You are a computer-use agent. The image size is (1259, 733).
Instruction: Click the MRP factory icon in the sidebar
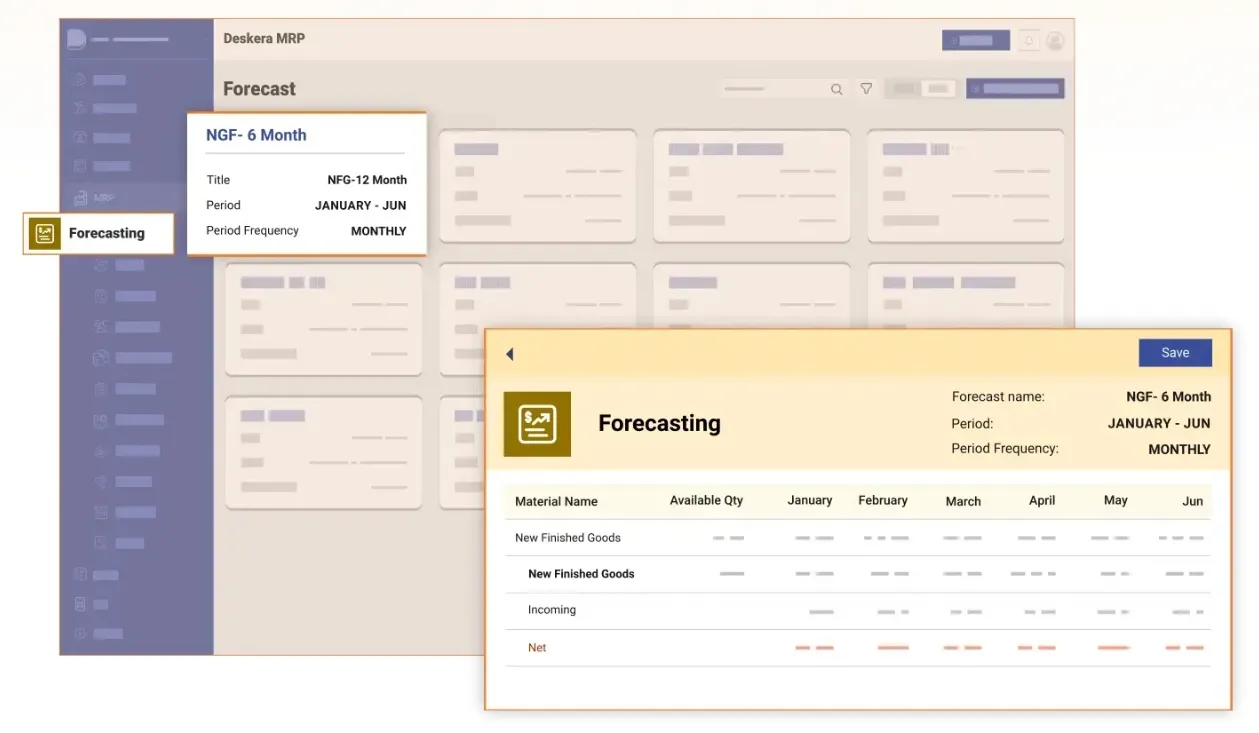pyautogui.click(x=80, y=198)
